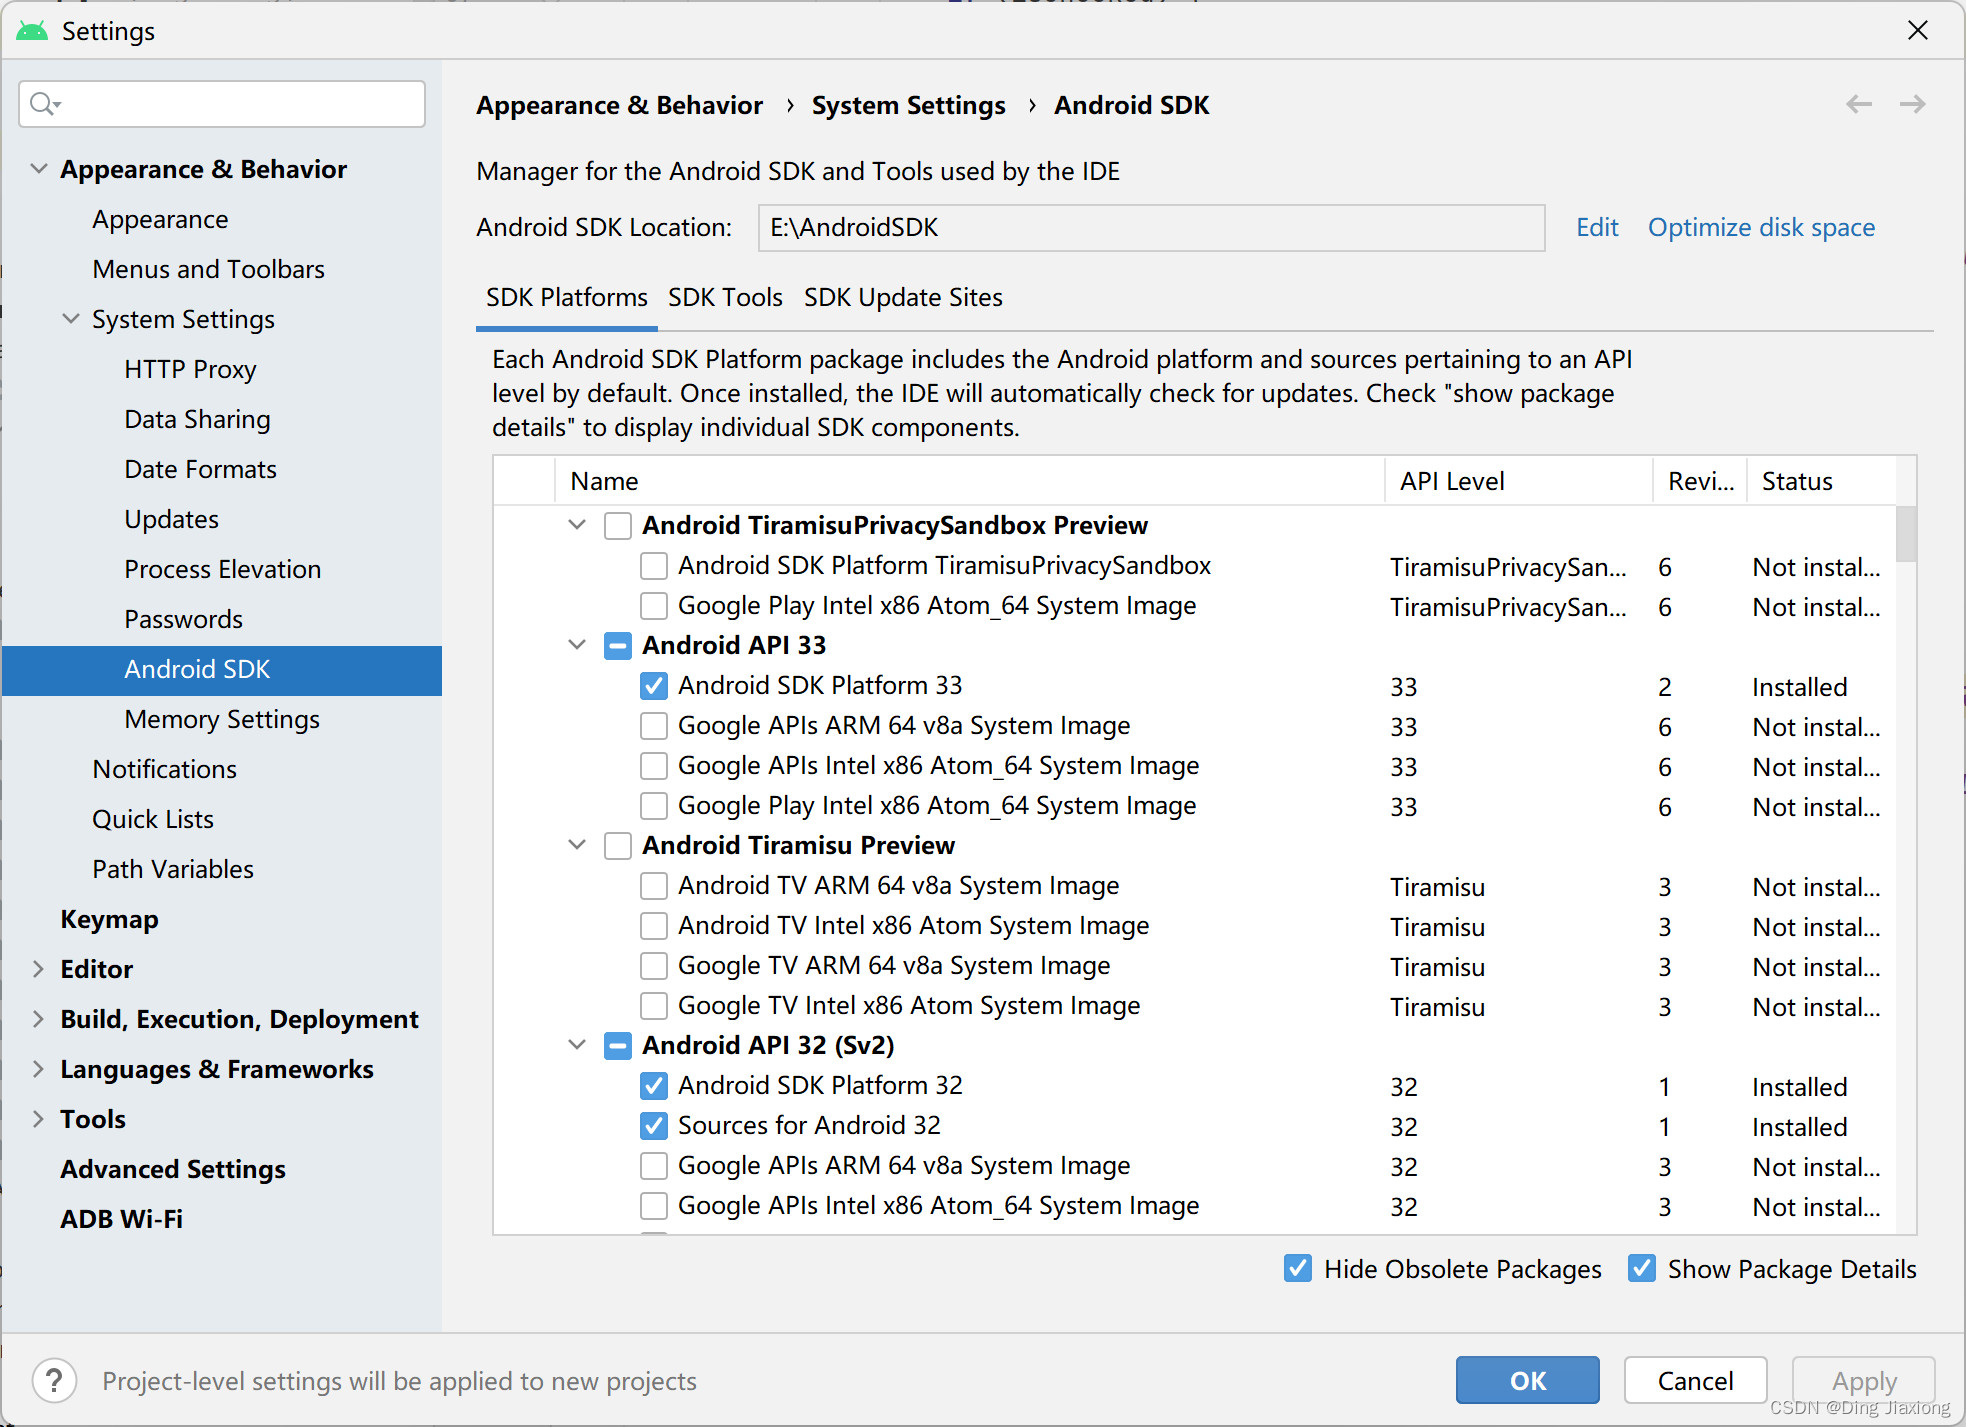This screenshot has height=1427, width=1966.
Task: Open help with the question mark icon
Action: click(x=54, y=1381)
